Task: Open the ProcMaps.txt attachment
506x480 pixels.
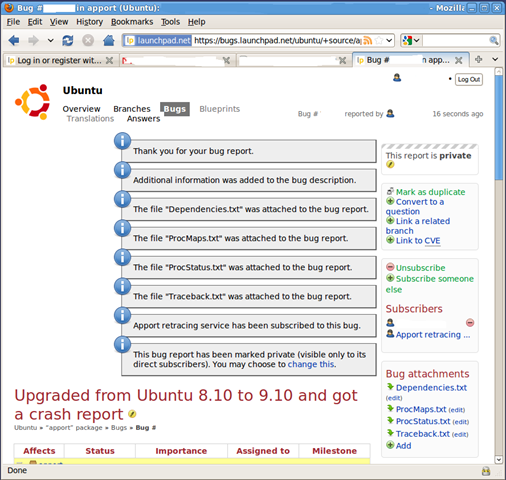Action: [x=421, y=409]
